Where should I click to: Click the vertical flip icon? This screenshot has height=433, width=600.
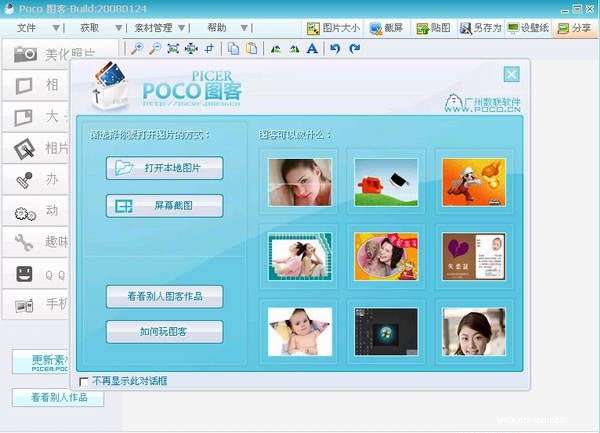click(294, 49)
